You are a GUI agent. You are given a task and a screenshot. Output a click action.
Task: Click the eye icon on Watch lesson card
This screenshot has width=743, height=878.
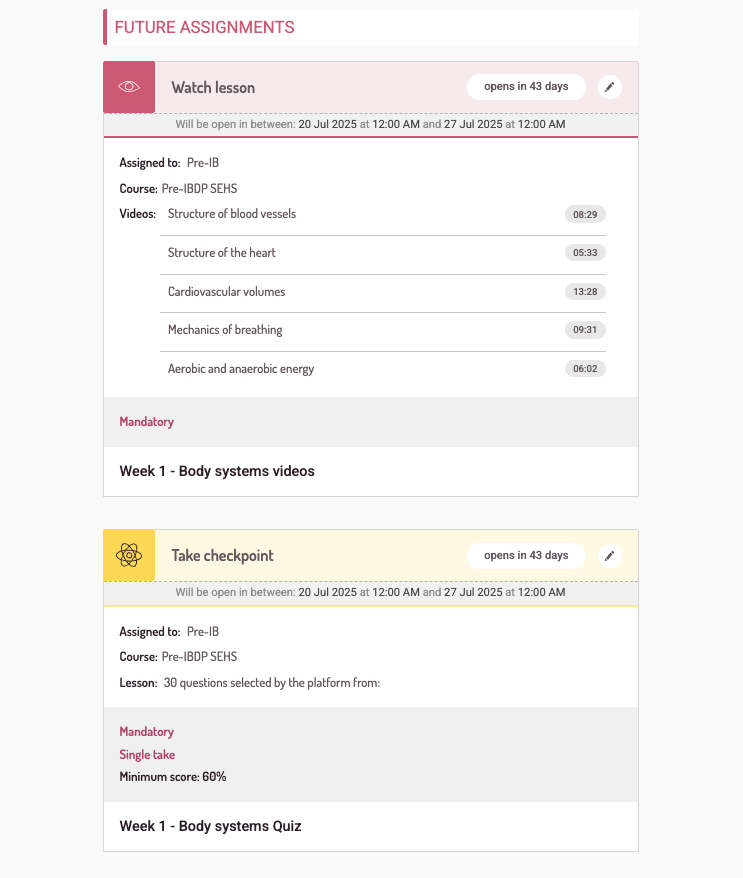[129, 87]
